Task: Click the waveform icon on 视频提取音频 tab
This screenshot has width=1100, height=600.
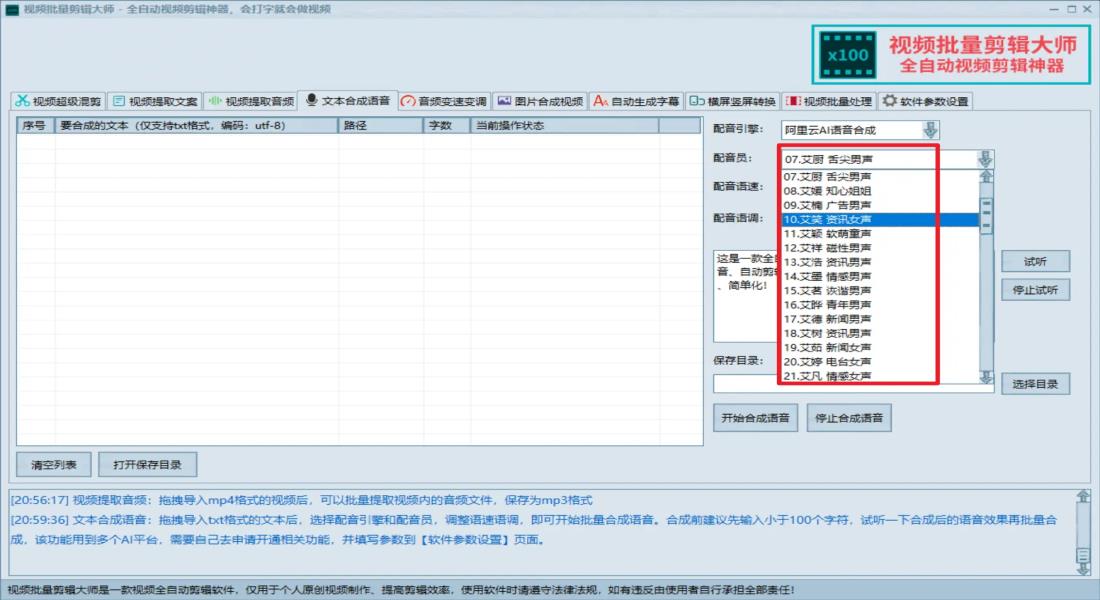Action: 215,101
